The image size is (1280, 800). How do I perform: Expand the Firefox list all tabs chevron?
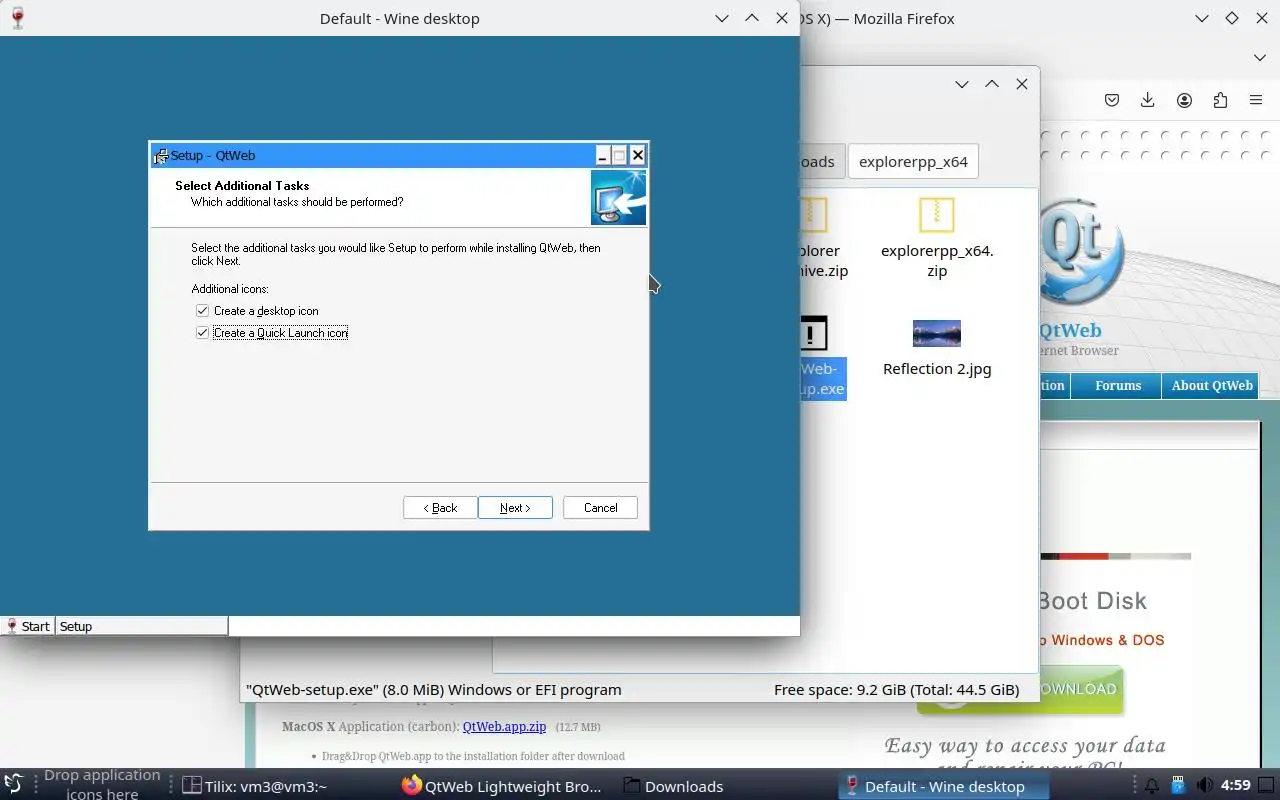coord(1259,57)
